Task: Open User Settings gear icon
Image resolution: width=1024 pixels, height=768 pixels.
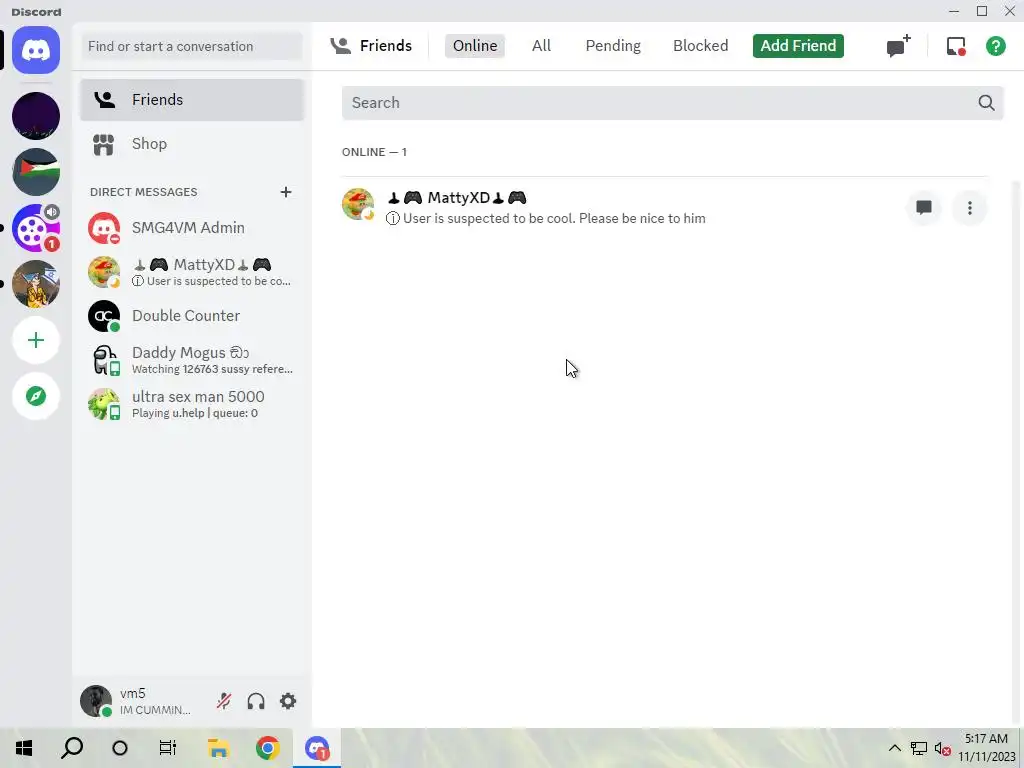Action: click(x=288, y=701)
